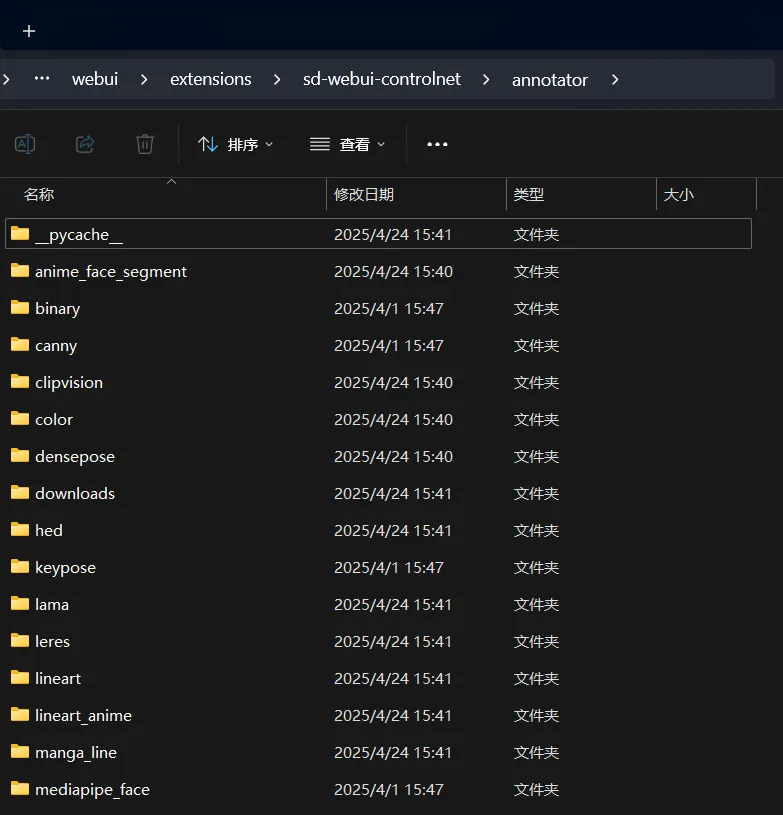This screenshot has height=815, width=783.
Task: Navigate to extensions in the breadcrumb
Action: [211, 79]
